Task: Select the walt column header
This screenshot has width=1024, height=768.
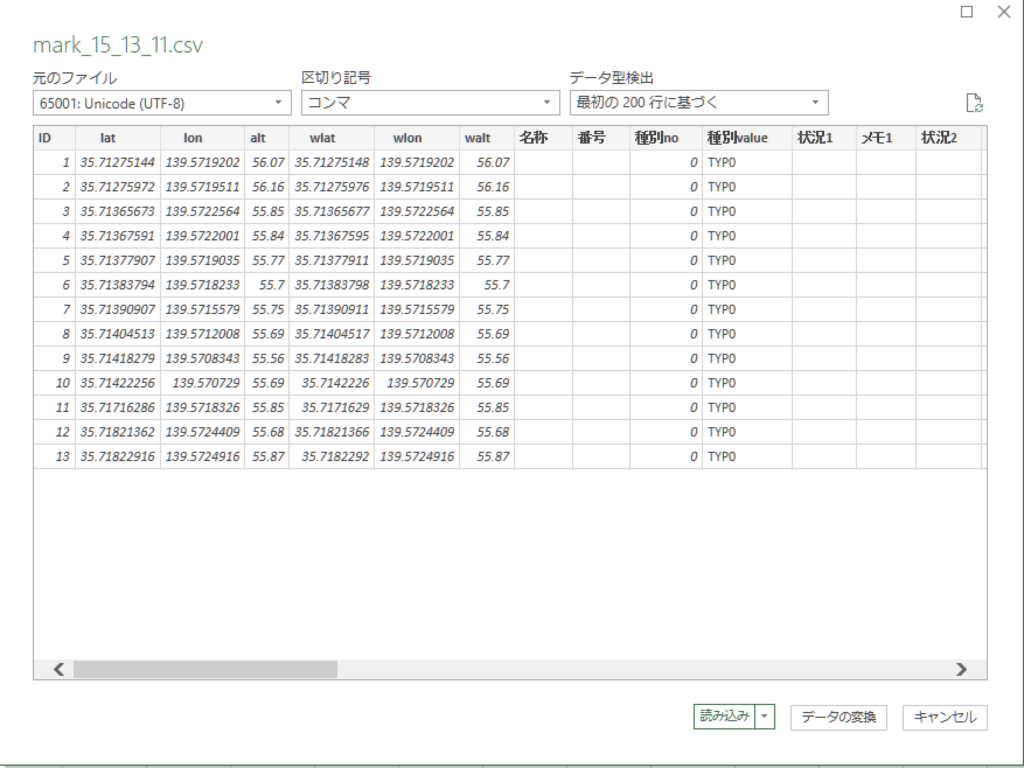Action: pos(487,138)
